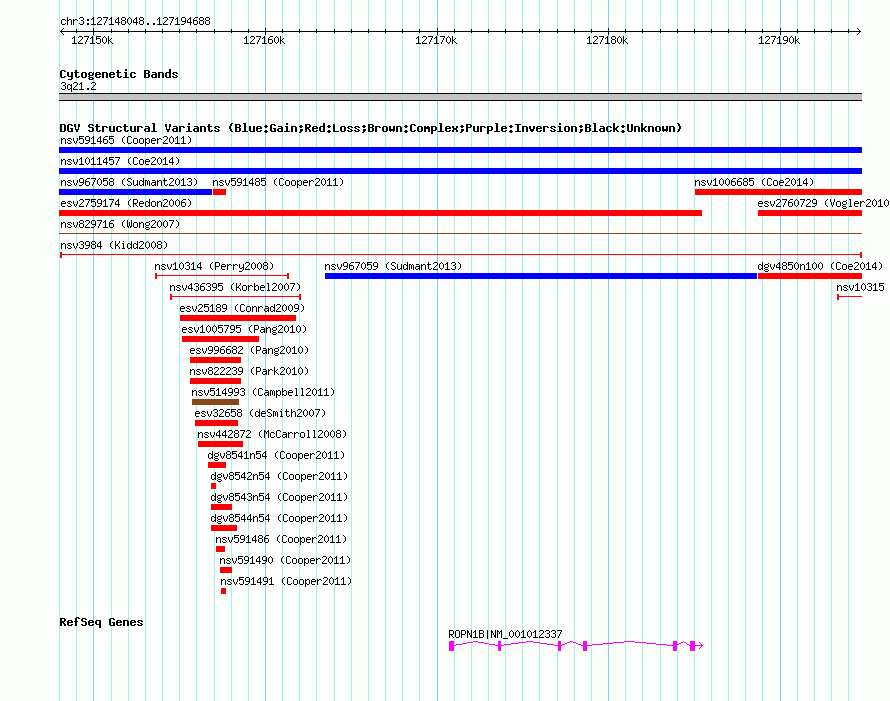Viewport: 890px width, 701px height.
Task: Click the red esv1005795 loss bar
Action: pos(220,339)
